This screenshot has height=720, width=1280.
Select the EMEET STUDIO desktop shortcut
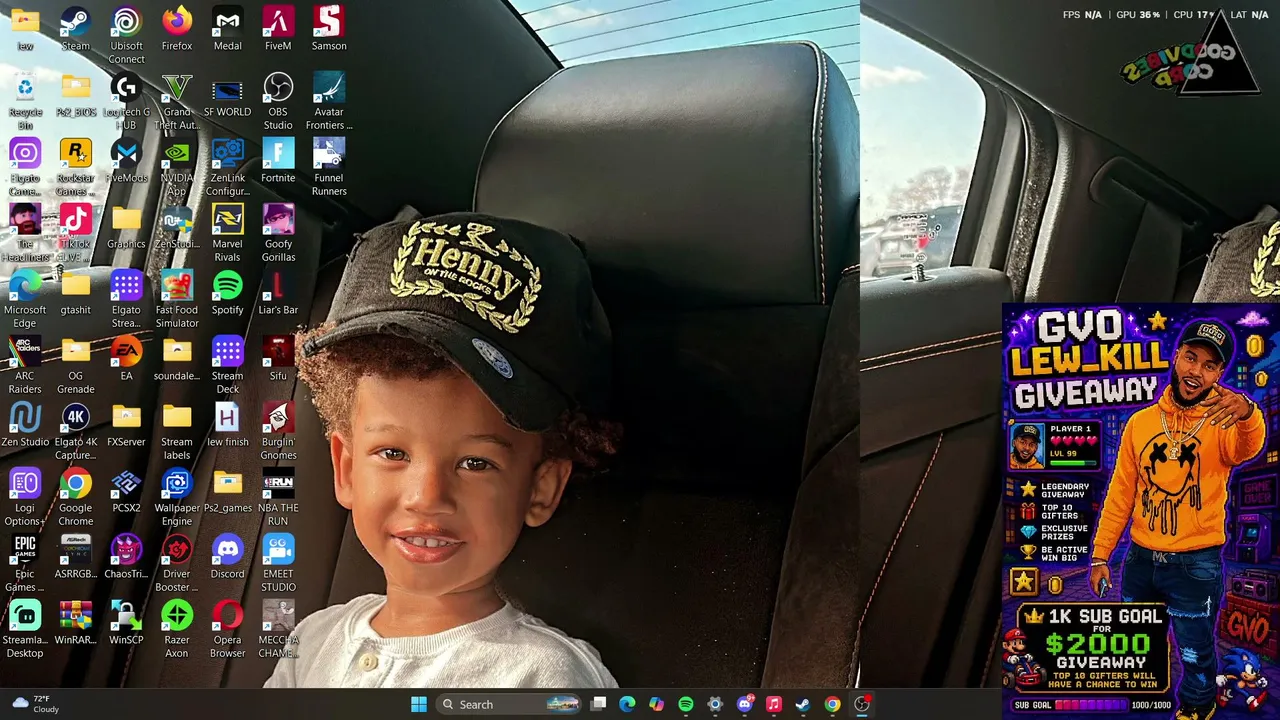pyautogui.click(x=278, y=564)
